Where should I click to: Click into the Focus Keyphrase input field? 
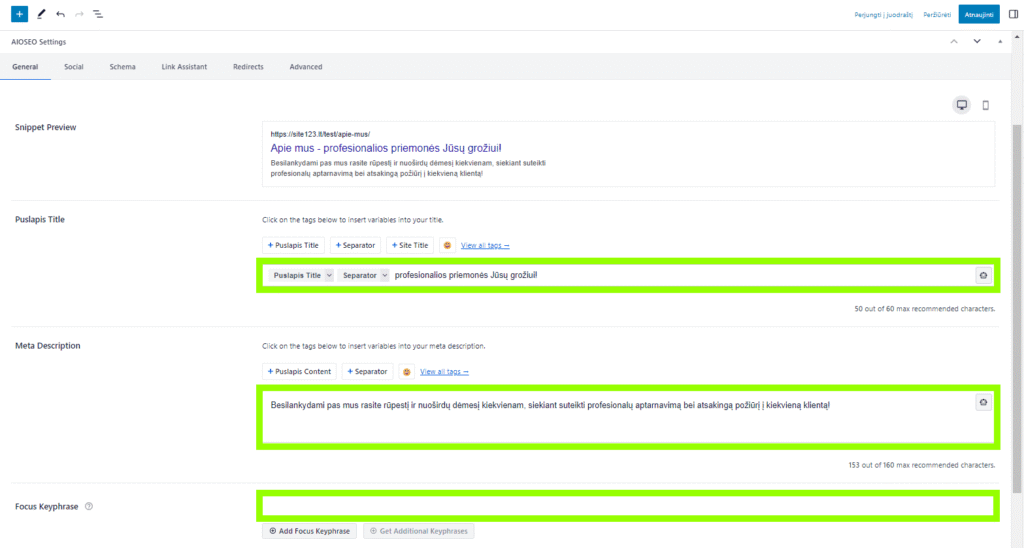(627, 507)
